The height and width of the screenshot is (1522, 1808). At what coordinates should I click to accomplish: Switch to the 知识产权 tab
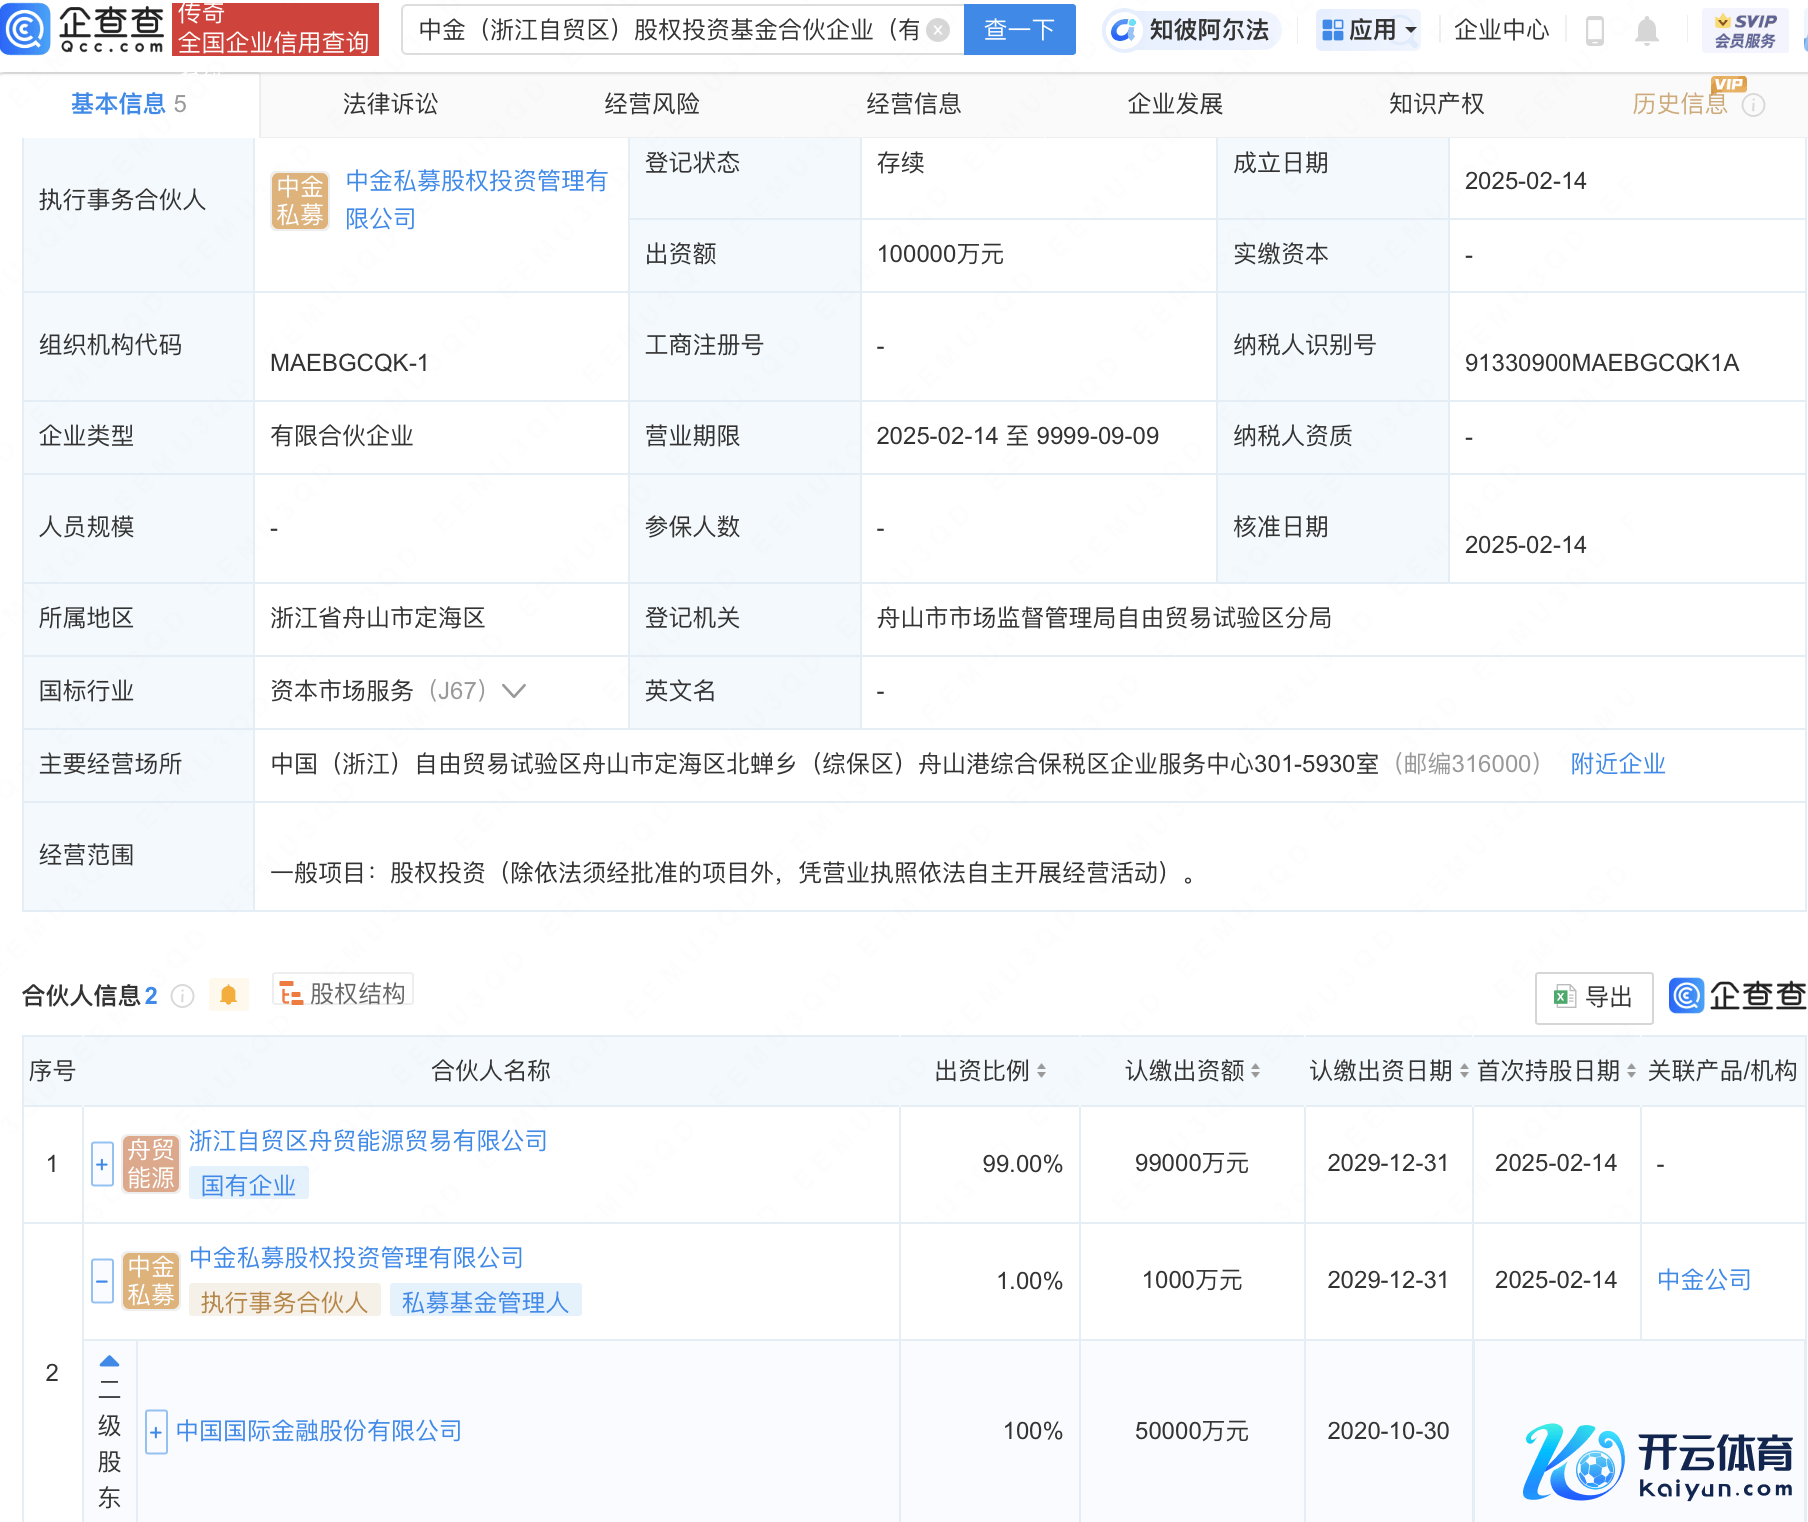point(1436,104)
